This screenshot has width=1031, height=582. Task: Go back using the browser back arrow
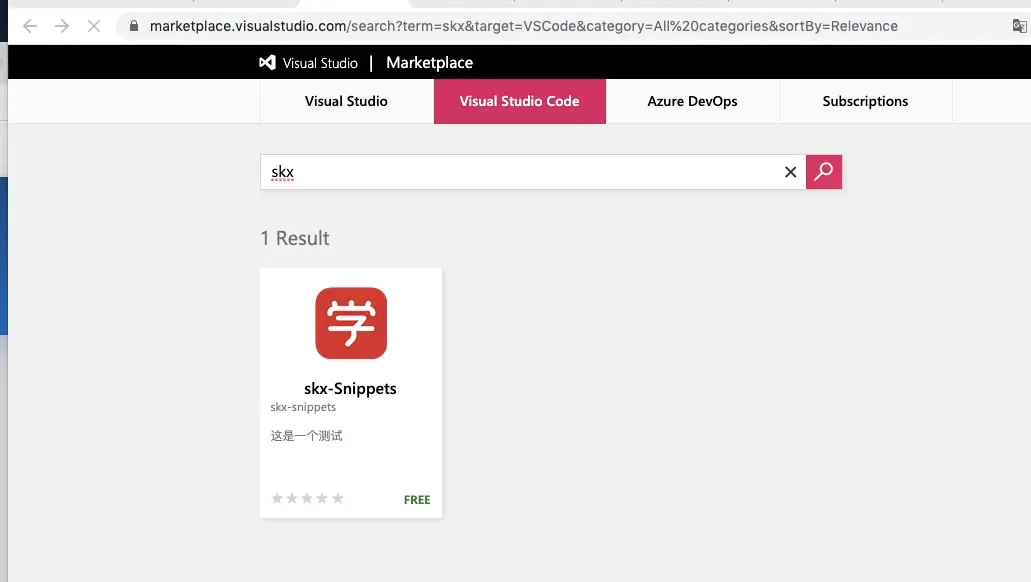tap(30, 26)
